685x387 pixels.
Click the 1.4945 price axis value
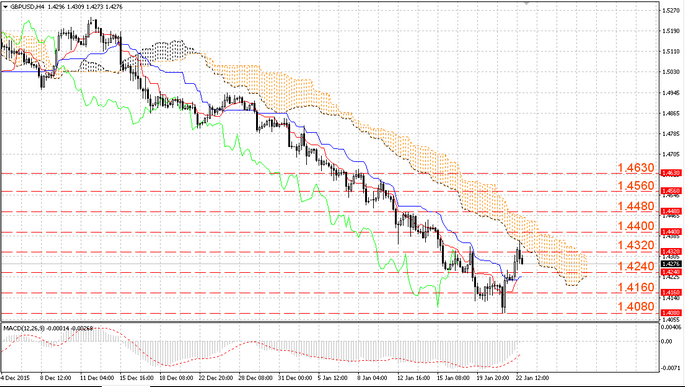671,93
